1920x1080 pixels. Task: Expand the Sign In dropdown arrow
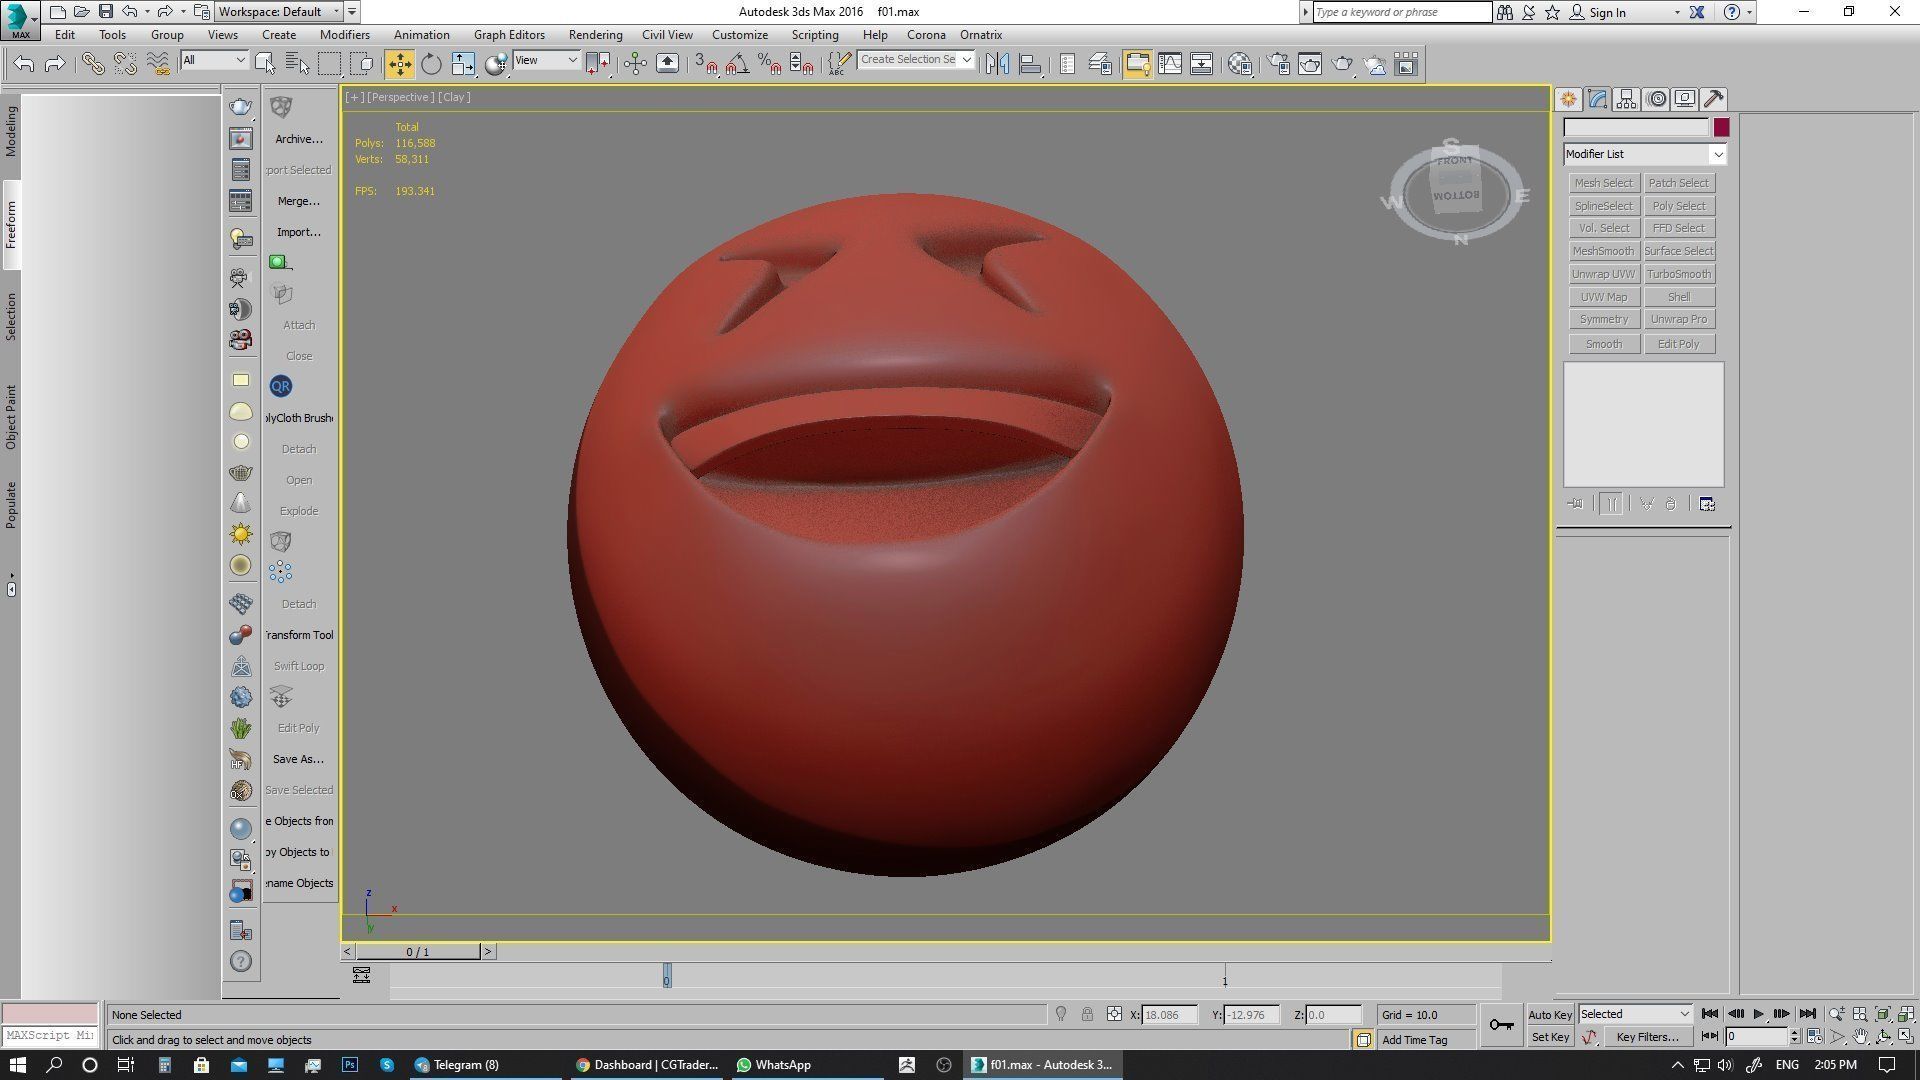[x=1677, y=12]
